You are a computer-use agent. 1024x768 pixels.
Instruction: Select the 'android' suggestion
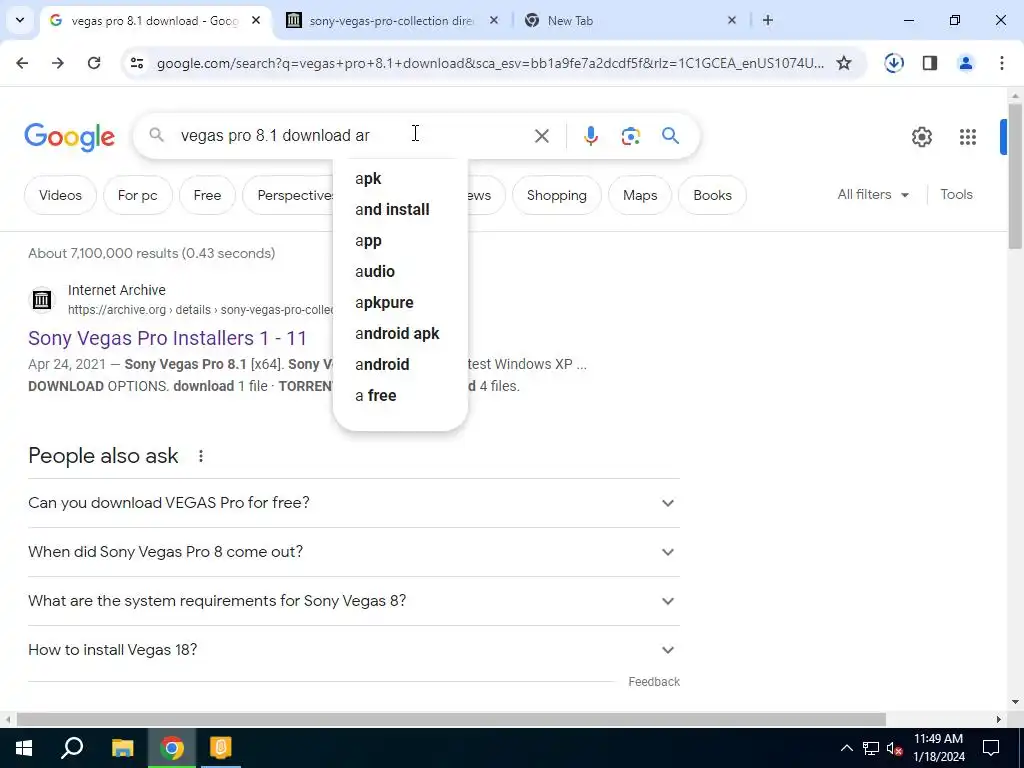400,364
